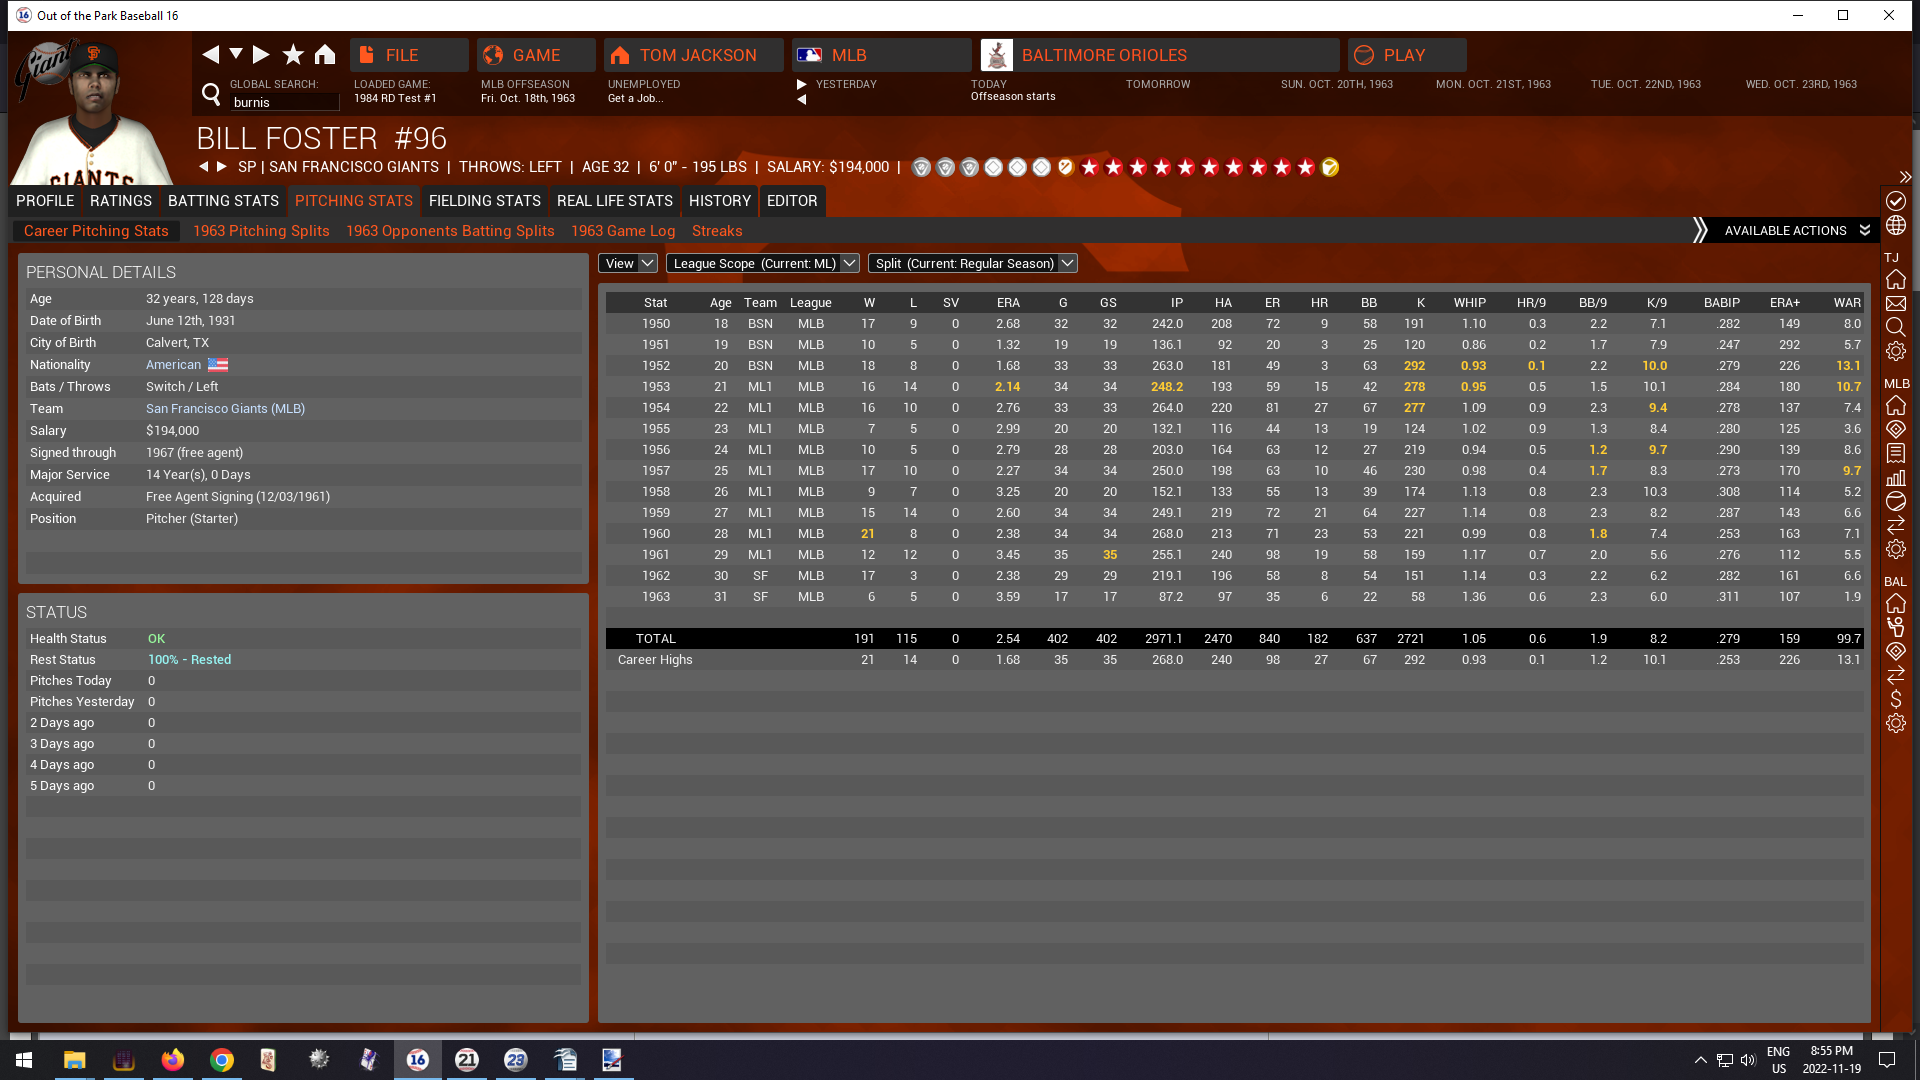The height and width of the screenshot is (1080, 1920).
Task: Toggle the first shield rating icon
Action: tap(921, 168)
